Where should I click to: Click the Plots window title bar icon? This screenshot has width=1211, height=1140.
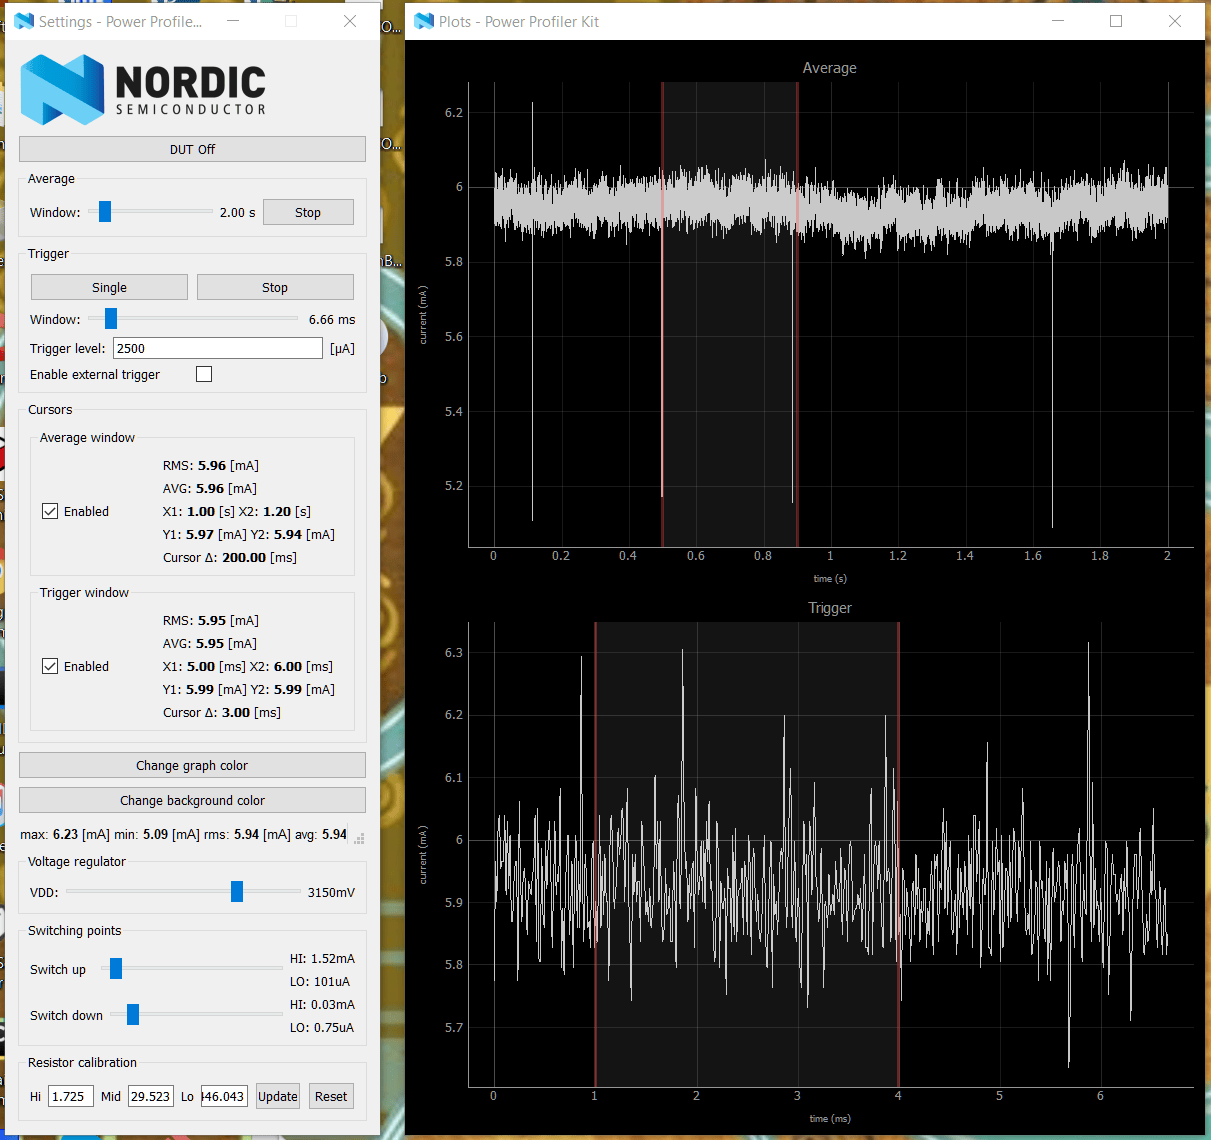[x=424, y=21]
